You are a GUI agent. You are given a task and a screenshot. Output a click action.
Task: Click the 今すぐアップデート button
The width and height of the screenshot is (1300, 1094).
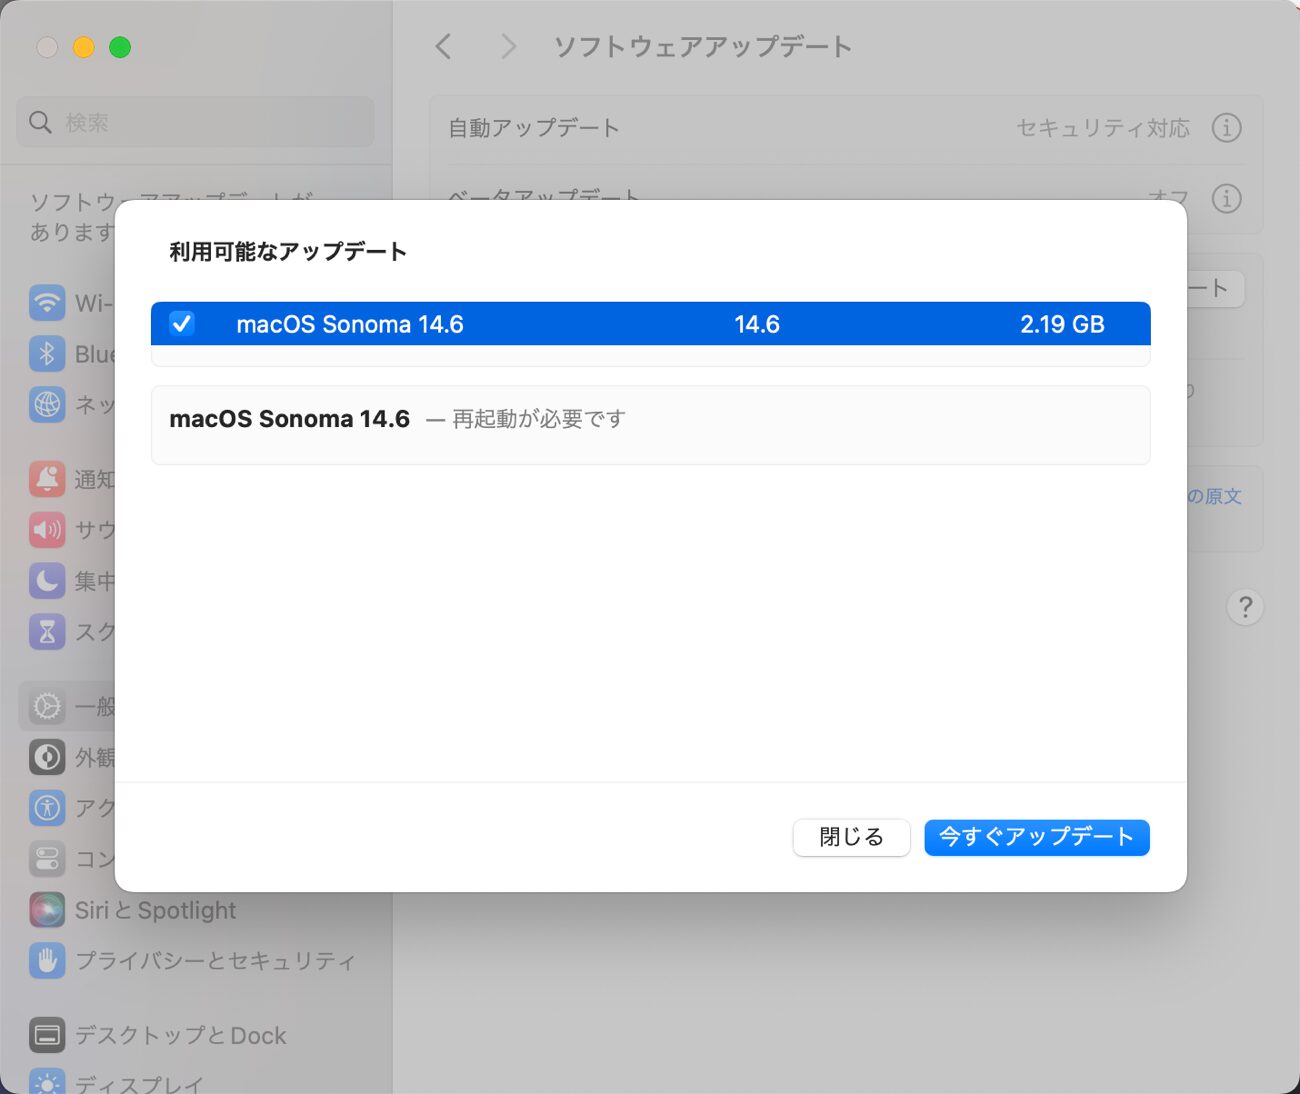[1037, 837]
